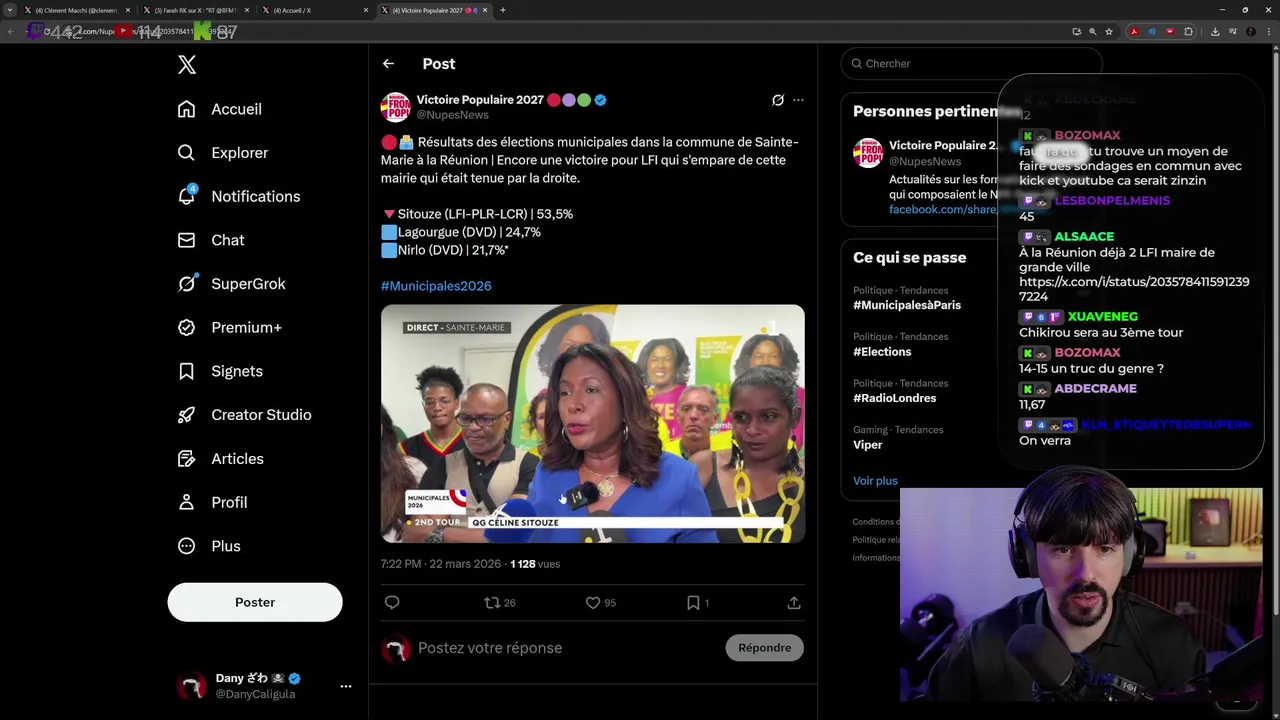This screenshot has width=1280, height=720.
Task: Click the Dany profile avatar at bottom
Action: (192, 686)
